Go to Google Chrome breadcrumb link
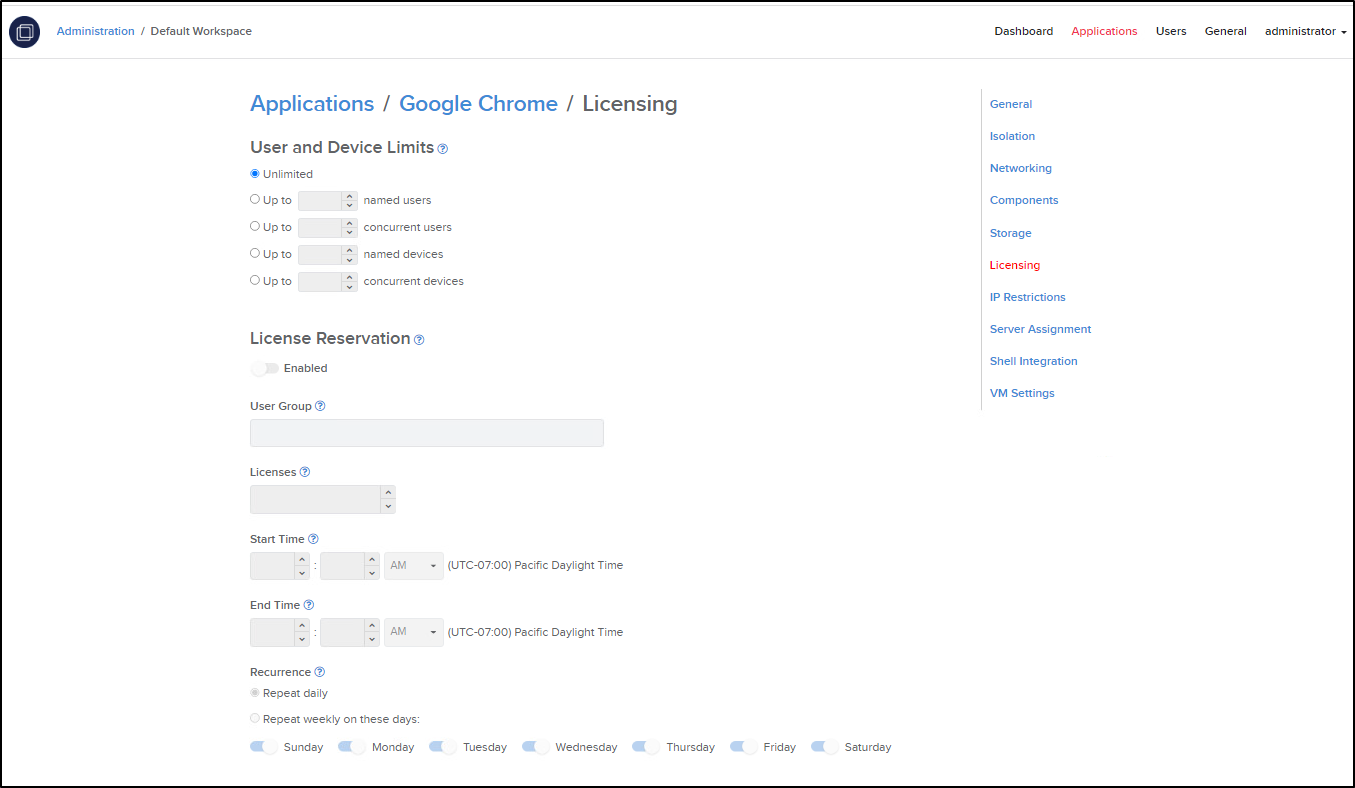Viewport: 1355px width, 788px height. [x=478, y=104]
